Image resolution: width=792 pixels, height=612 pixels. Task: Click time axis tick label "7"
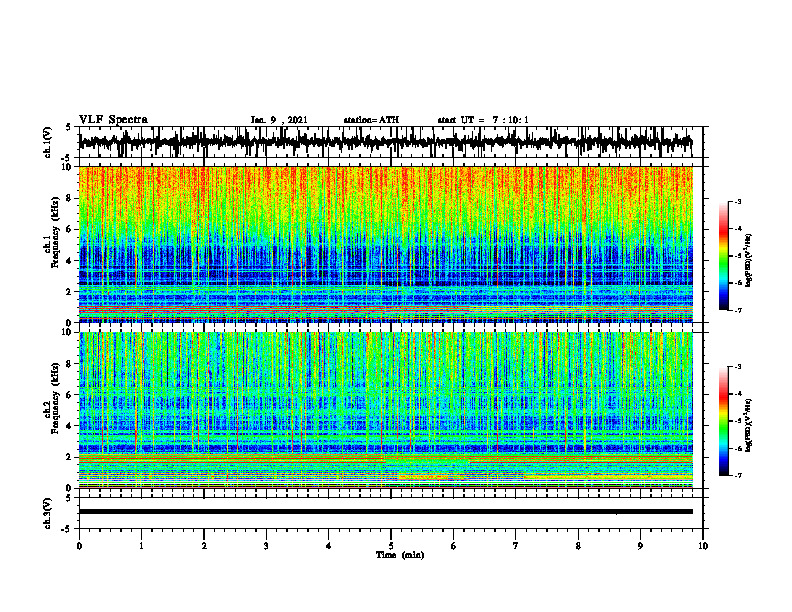[x=516, y=546]
